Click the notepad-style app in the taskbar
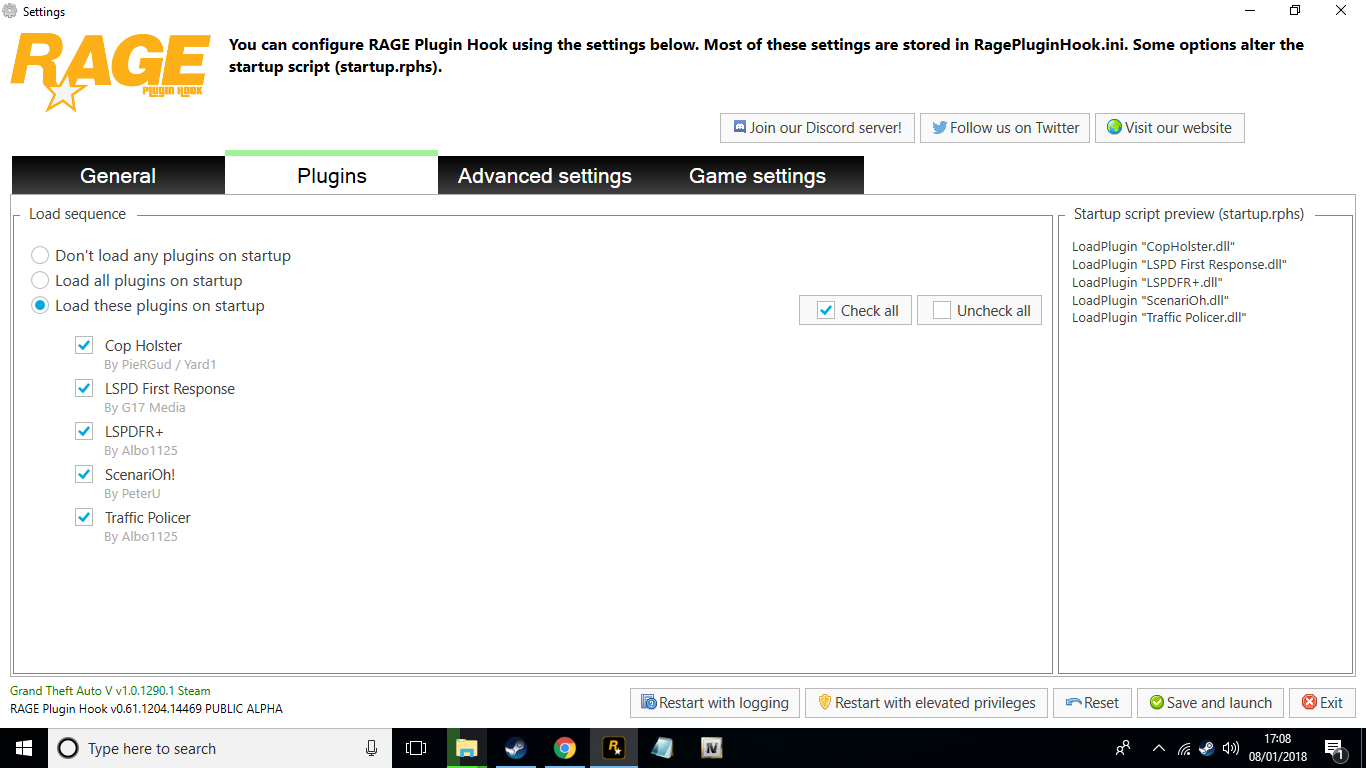The image size is (1366, 768). [x=662, y=748]
